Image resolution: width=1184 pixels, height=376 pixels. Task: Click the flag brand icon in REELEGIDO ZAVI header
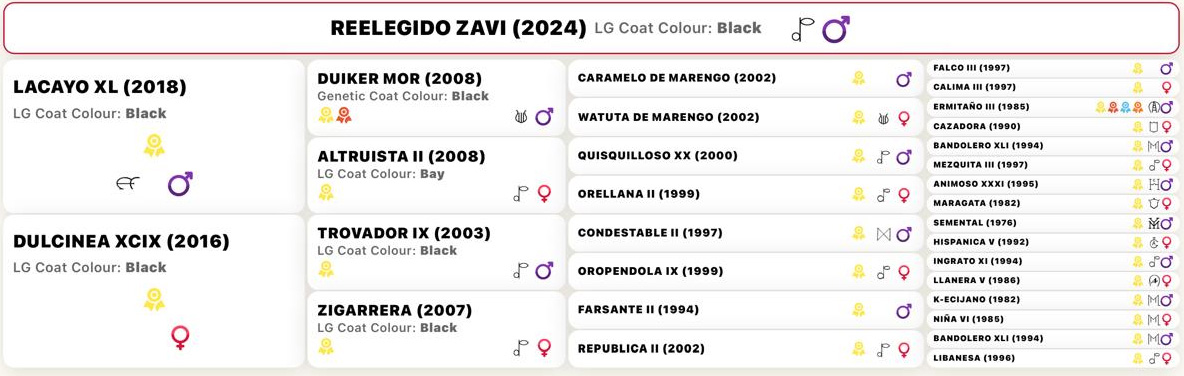point(803,29)
